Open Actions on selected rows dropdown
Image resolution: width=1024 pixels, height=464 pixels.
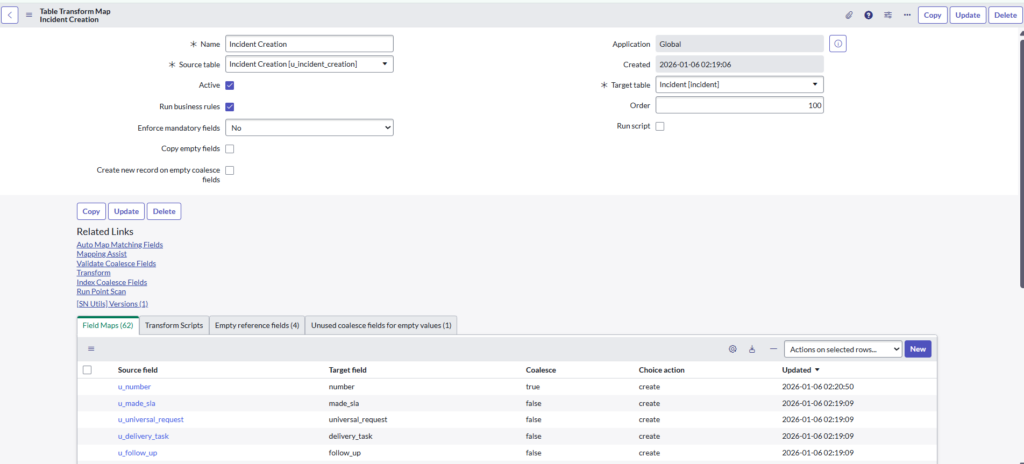click(x=842, y=349)
